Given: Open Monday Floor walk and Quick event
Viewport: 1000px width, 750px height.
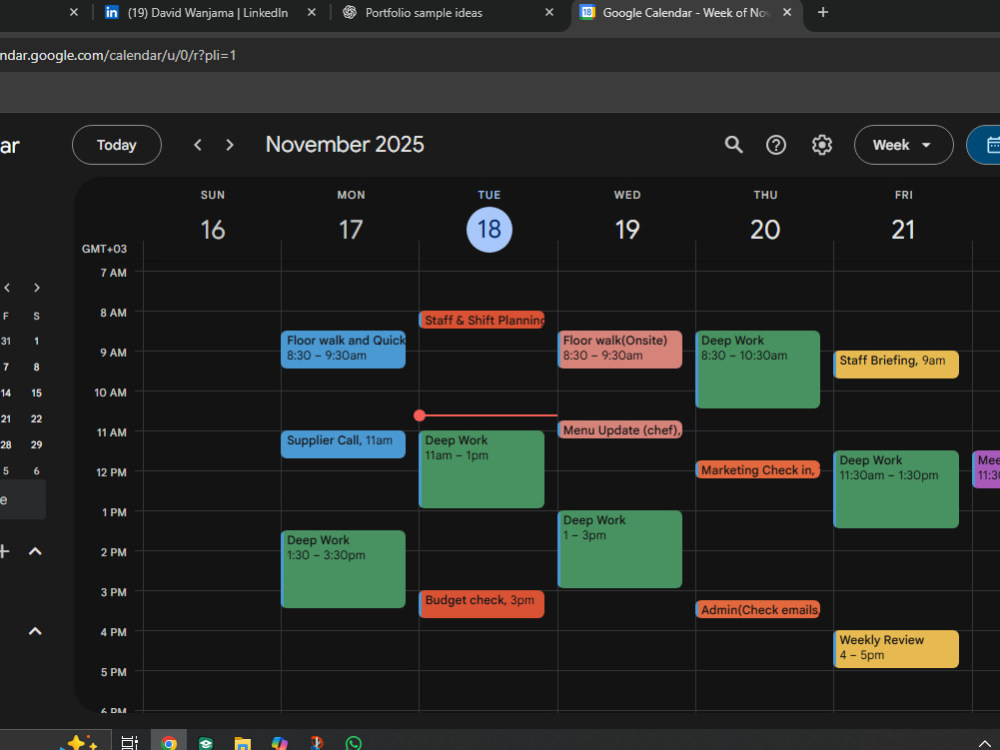Looking at the screenshot, I should click(x=343, y=349).
